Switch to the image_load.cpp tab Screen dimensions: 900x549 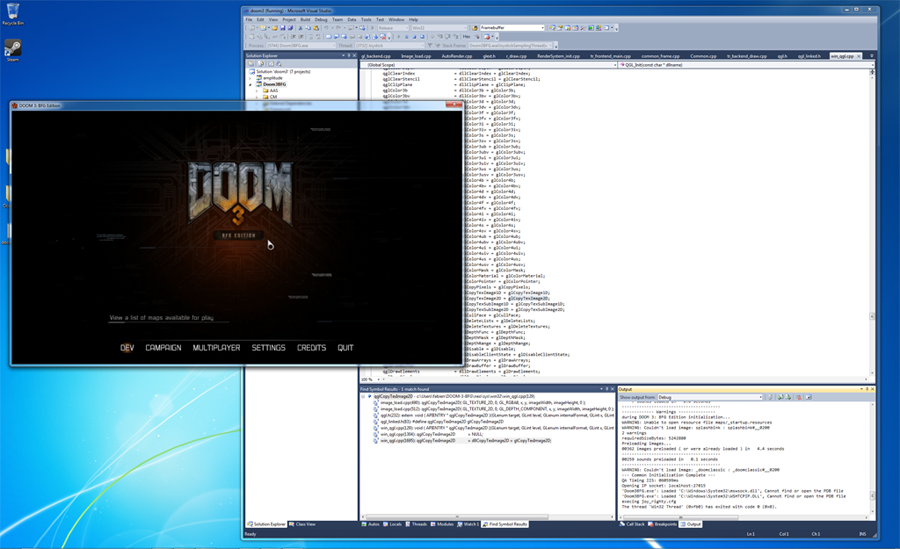(416, 56)
